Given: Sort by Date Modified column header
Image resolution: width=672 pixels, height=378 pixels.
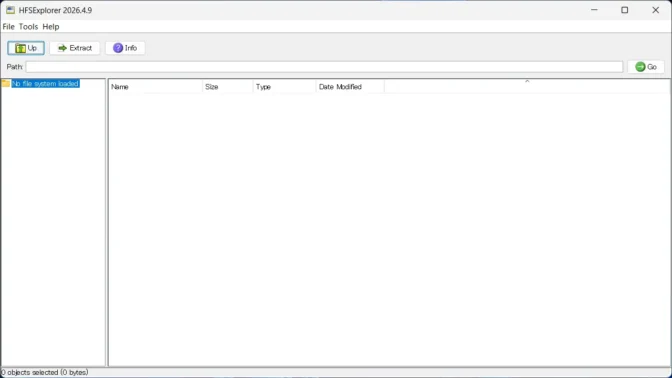Looking at the screenshot, I should [x=350, y=87].
